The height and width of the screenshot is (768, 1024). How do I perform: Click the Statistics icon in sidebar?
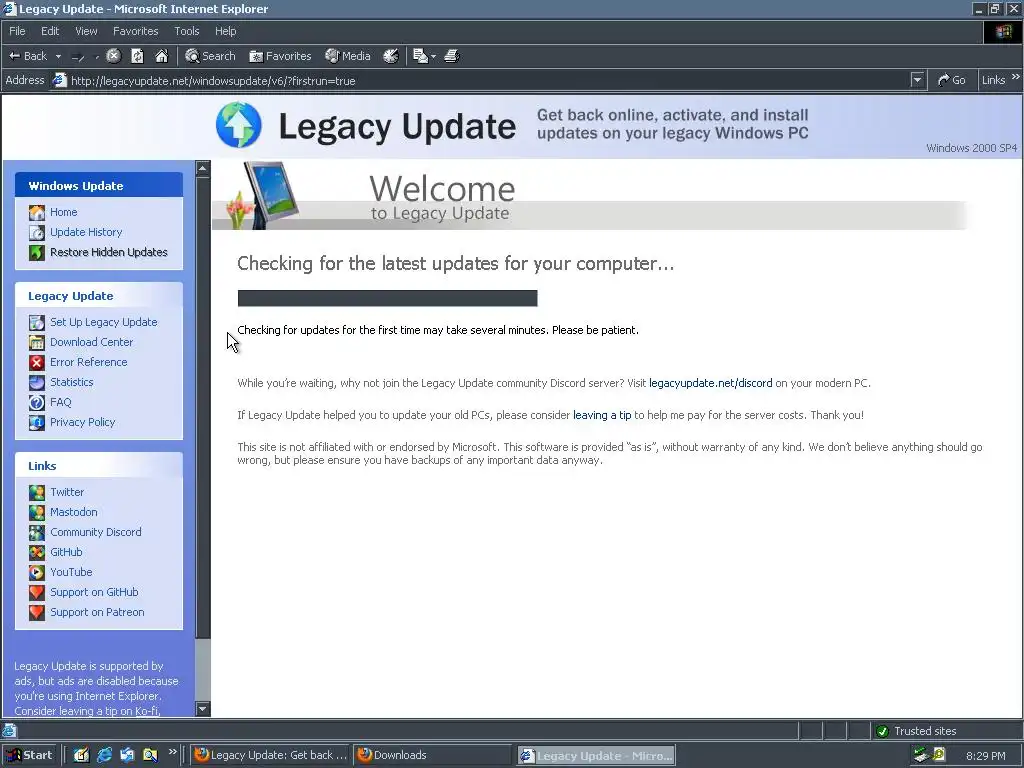(37, 383)
